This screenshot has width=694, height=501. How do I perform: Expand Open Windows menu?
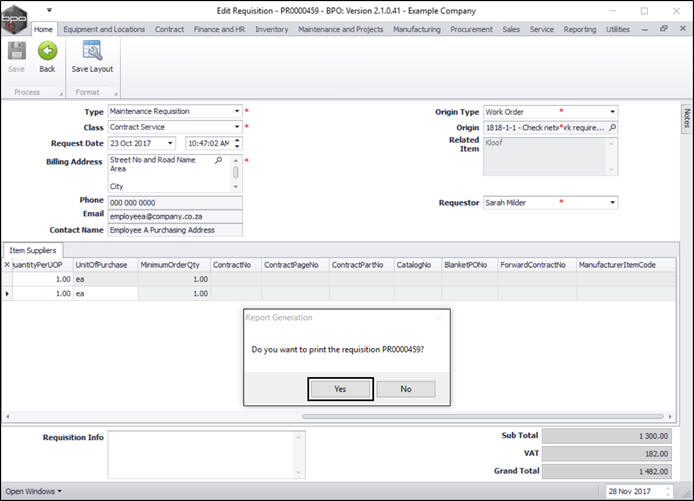34,491
